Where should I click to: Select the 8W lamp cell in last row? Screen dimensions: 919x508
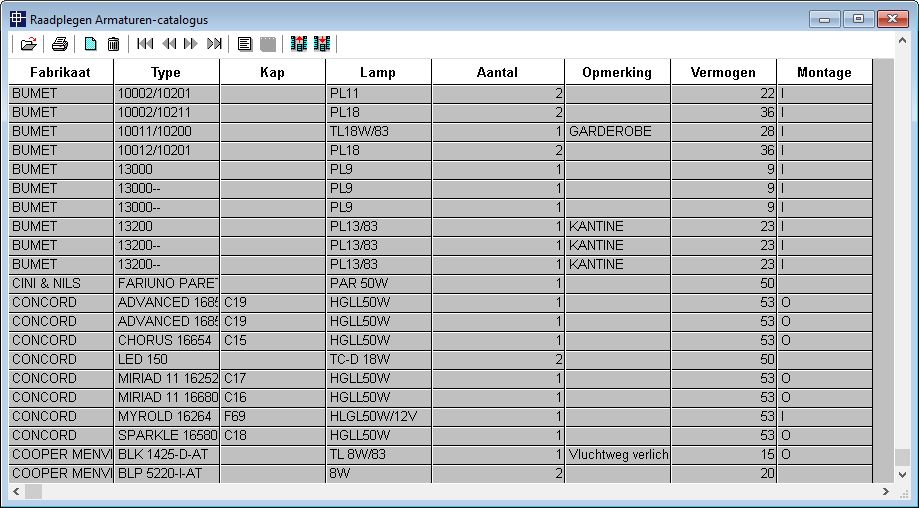click(x=379, y=473)
